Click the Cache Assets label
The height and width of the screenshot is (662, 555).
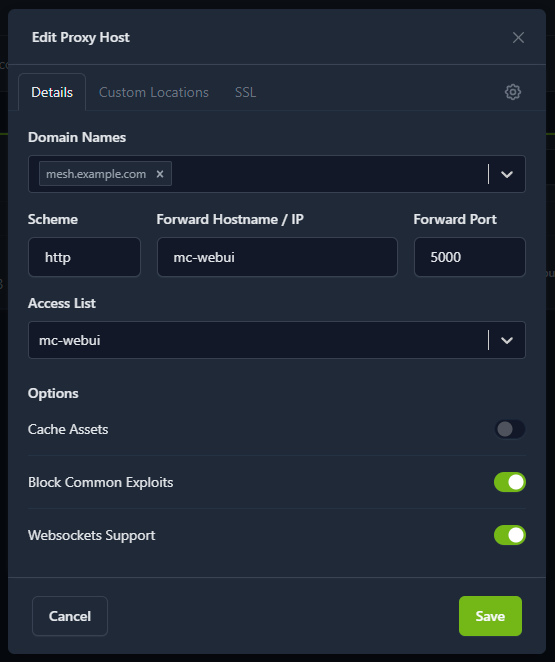(x=68, y=429)
